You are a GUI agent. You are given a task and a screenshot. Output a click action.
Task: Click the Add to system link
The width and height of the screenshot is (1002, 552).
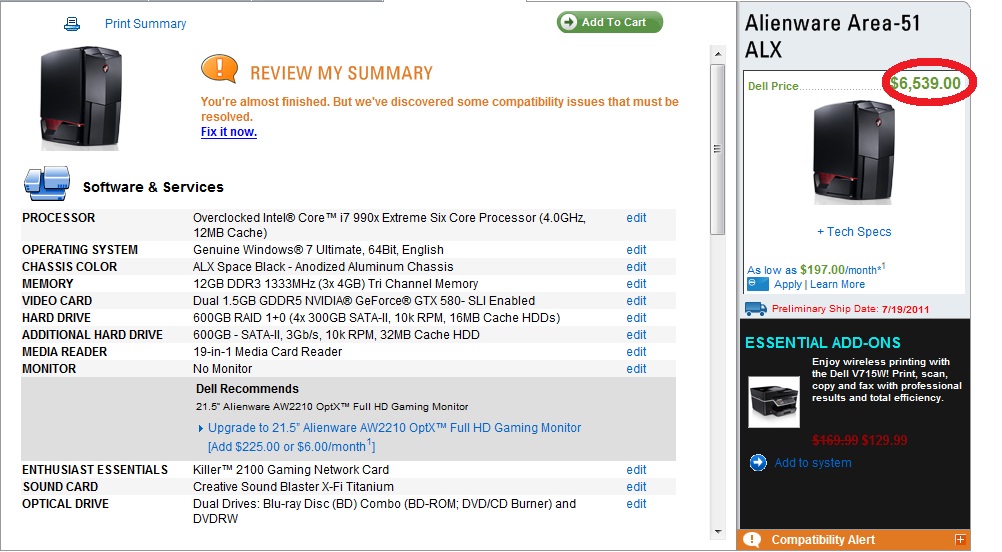(x=813, y=463)
